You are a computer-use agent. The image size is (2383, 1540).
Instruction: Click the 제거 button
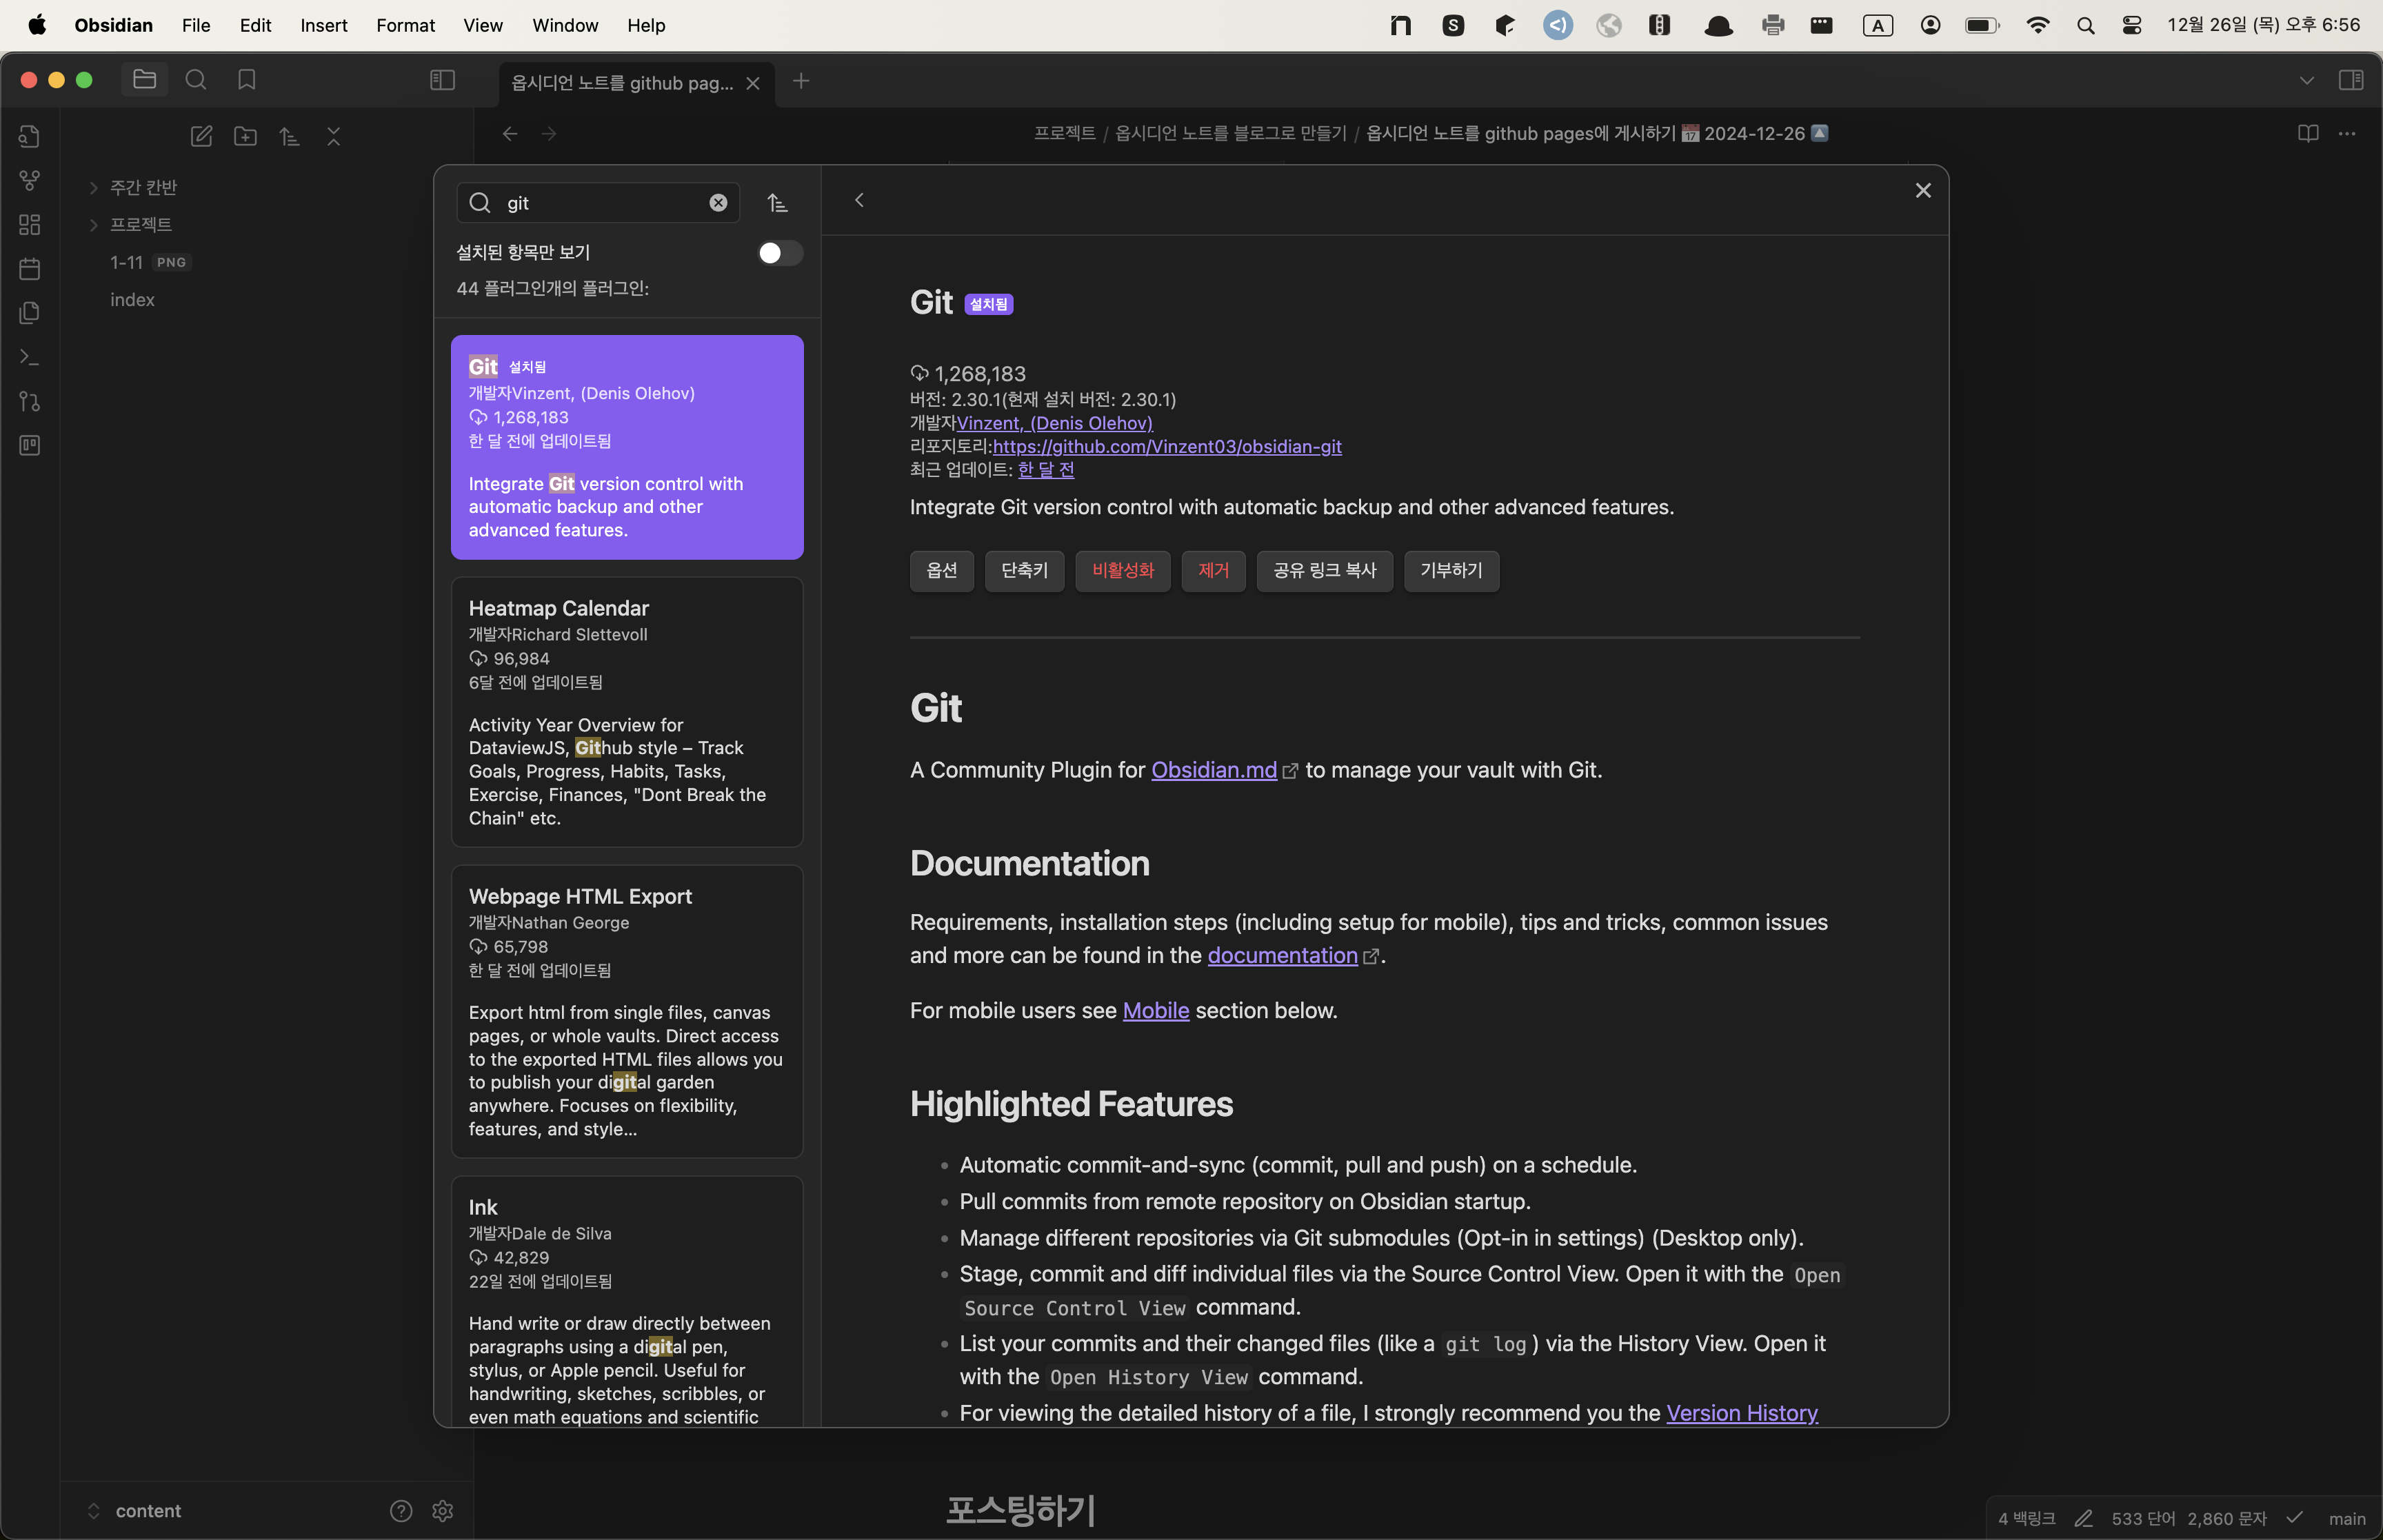1213,571
